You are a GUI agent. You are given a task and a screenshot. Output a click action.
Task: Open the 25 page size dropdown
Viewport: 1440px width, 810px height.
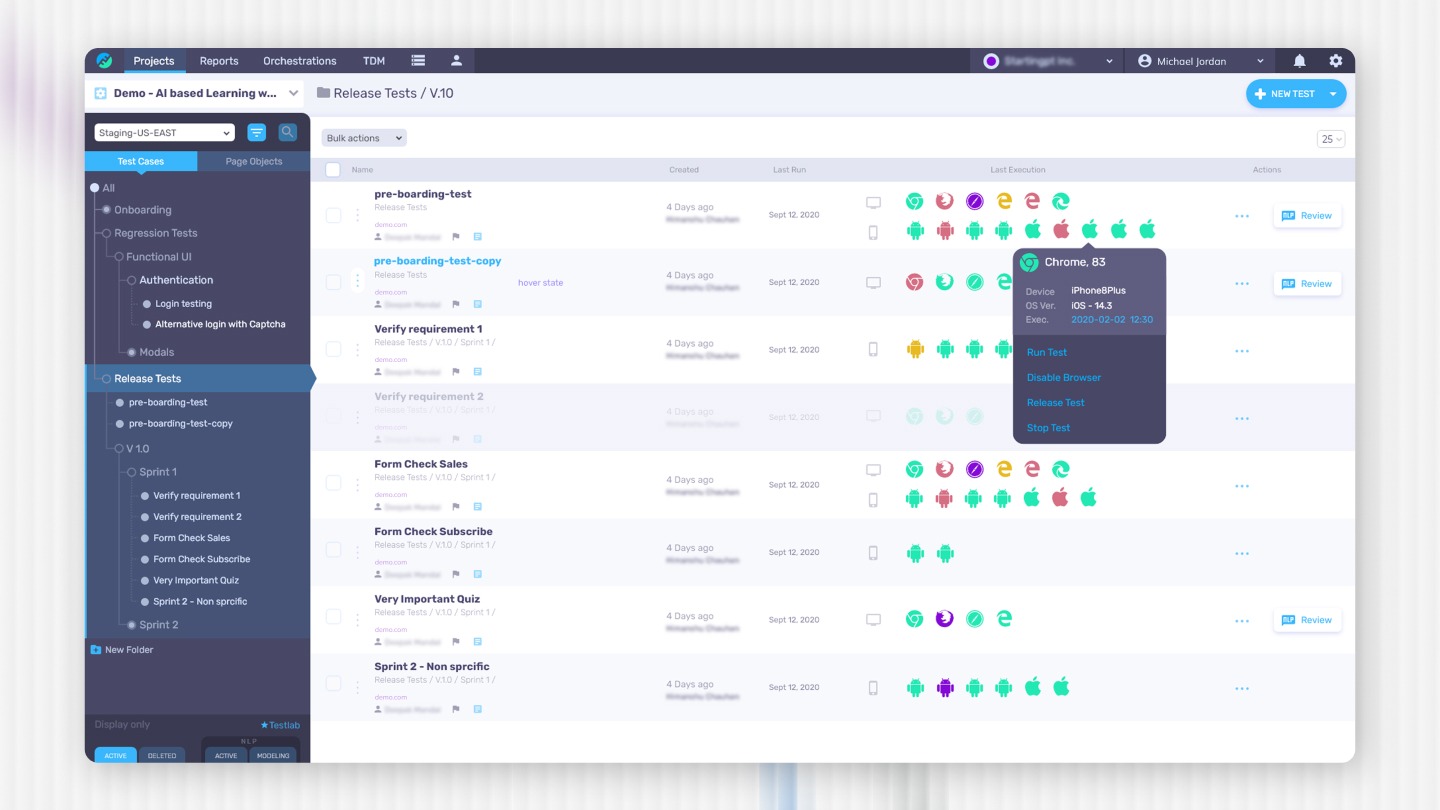coord(1331,139)
